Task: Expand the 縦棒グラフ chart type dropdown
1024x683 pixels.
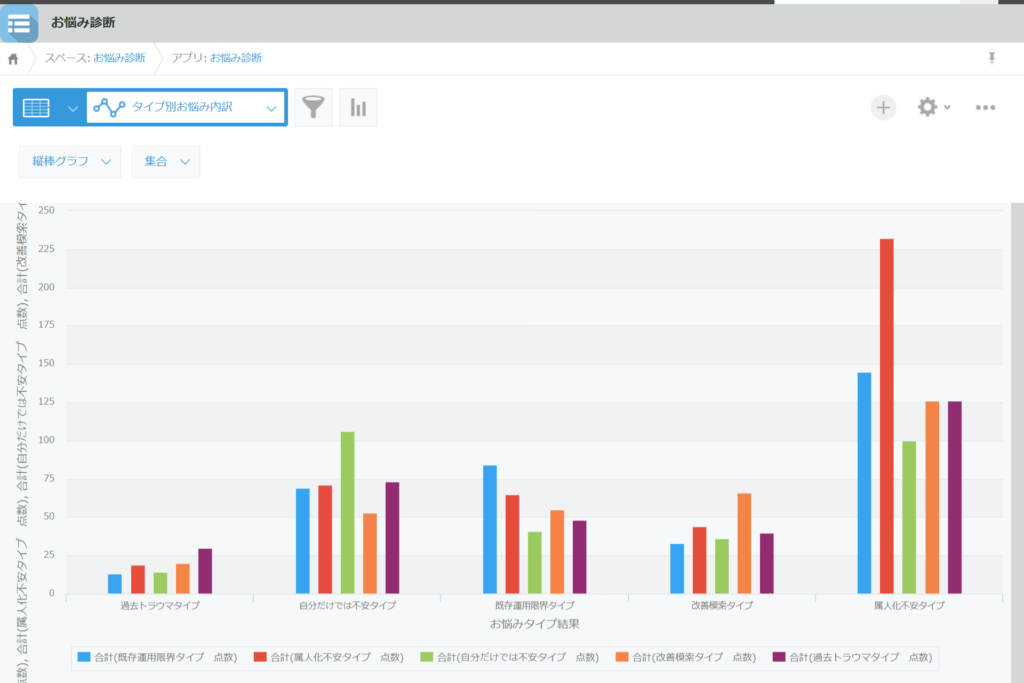Action: point(70,162)
